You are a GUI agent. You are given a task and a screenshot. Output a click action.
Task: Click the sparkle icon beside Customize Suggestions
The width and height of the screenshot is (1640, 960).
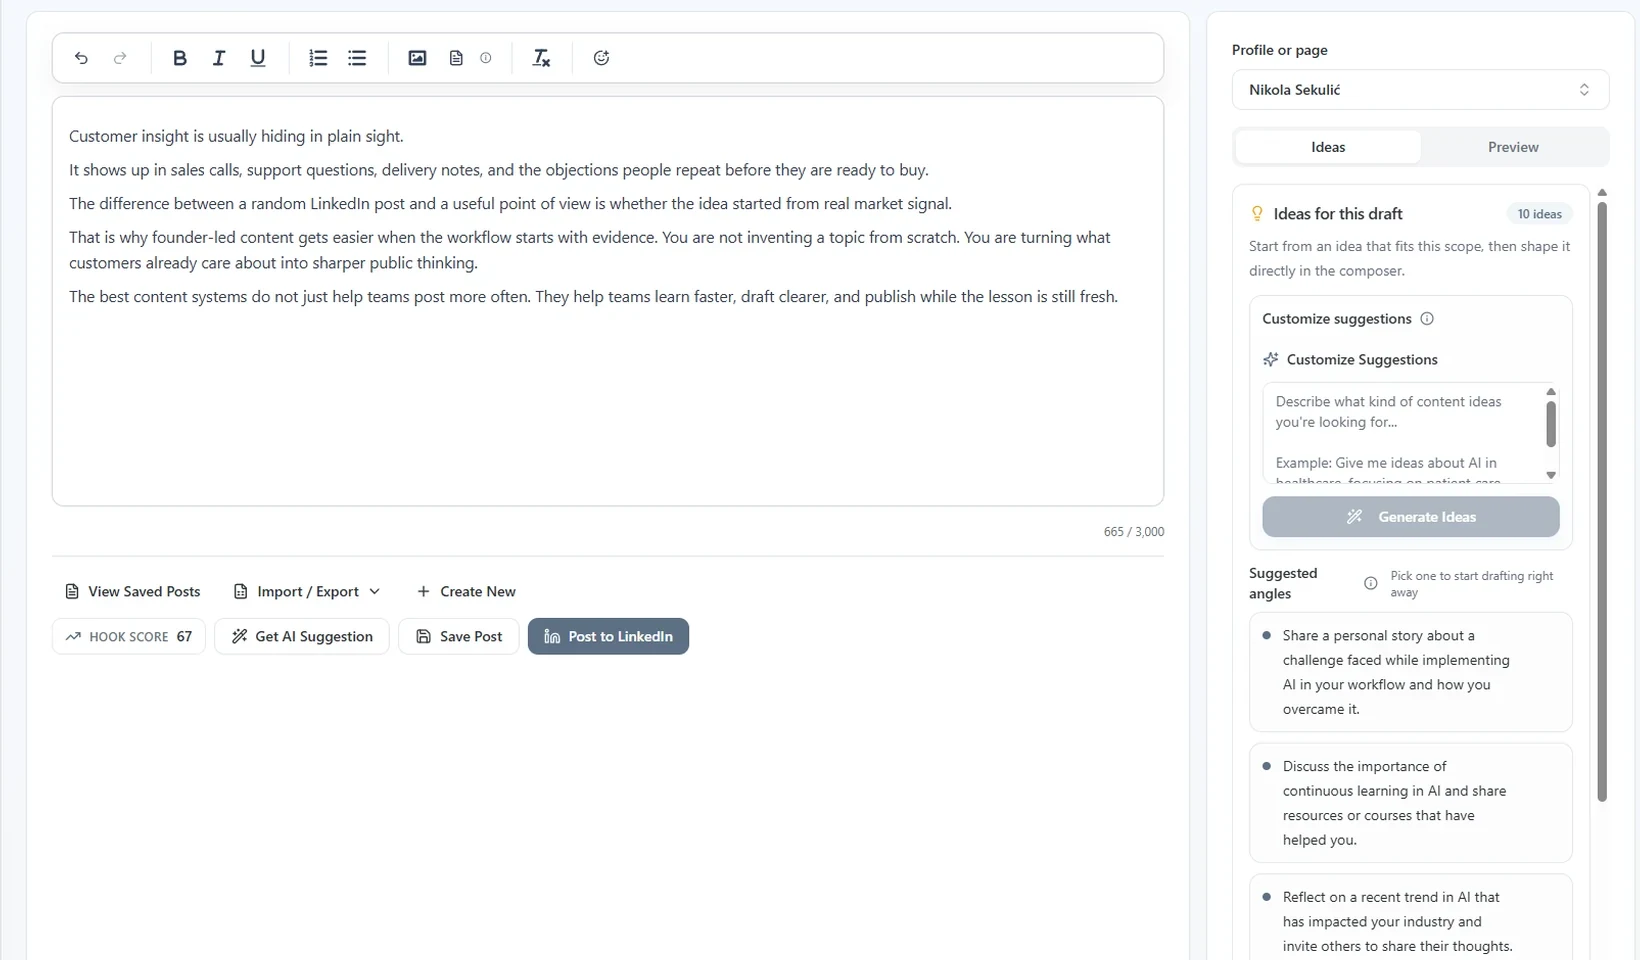(1271, 359)
